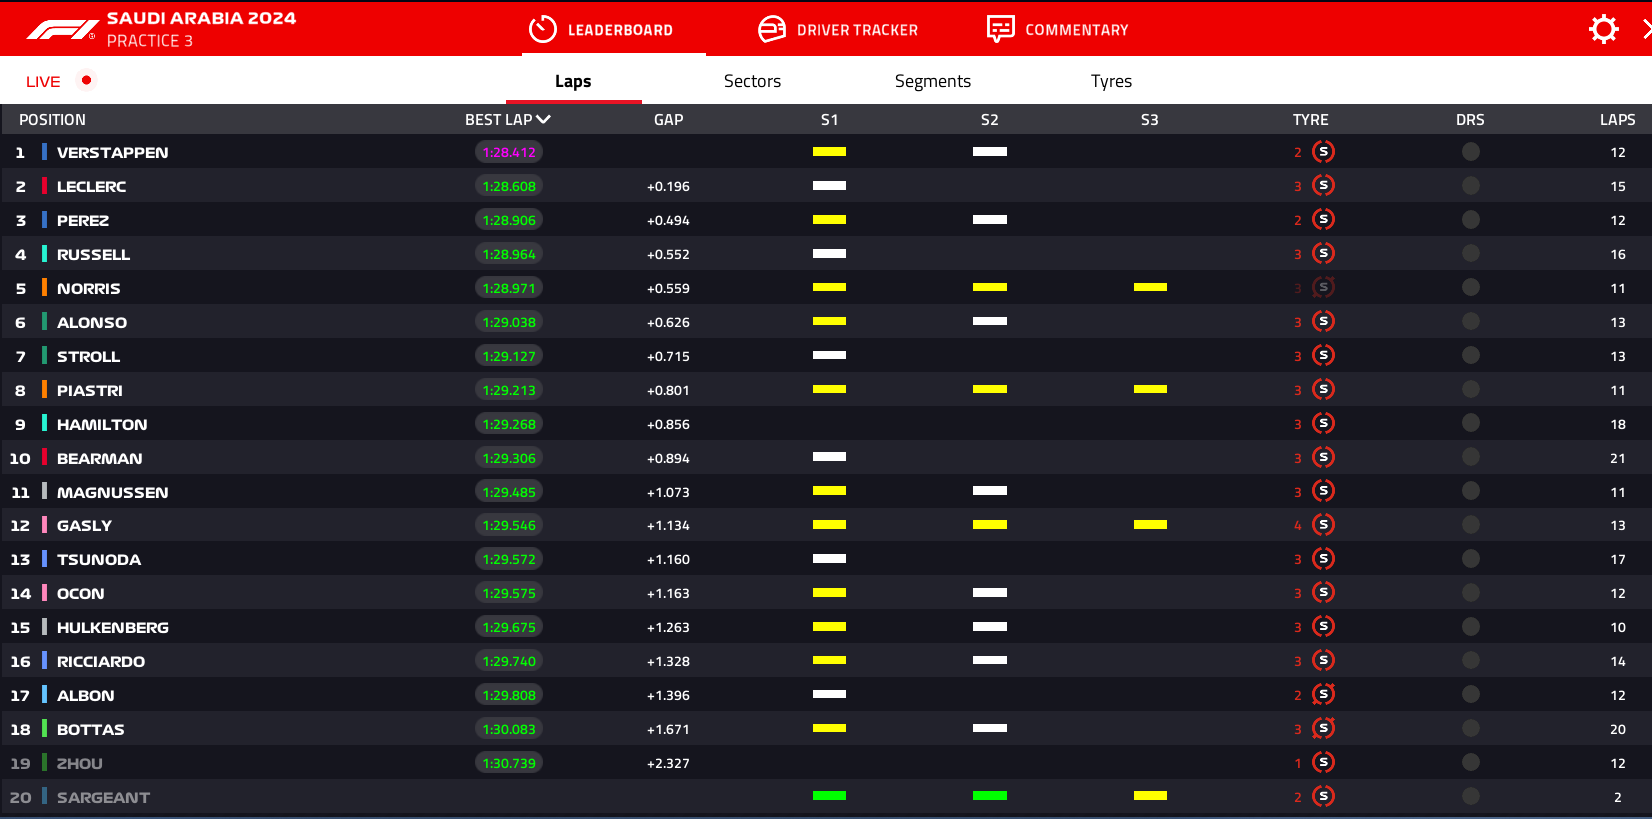Click Bottas's DRS indicator
1652x819 pixels.
[1470, 729]
